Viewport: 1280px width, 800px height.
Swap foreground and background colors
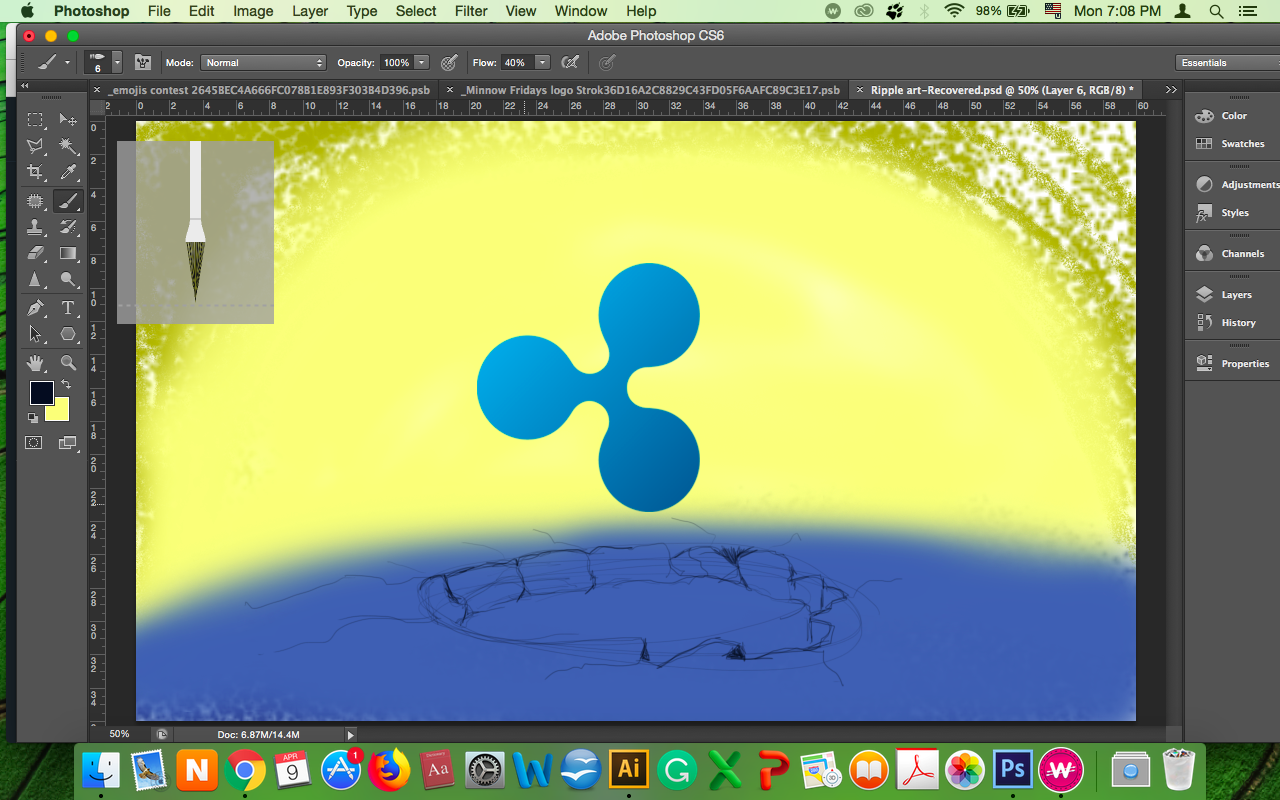coord(66,384)
